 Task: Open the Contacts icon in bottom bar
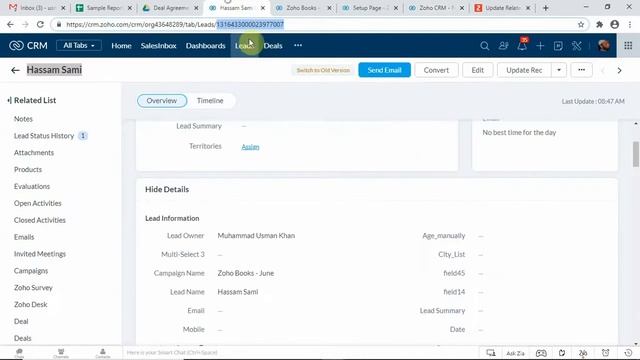[x=102, y=353]
